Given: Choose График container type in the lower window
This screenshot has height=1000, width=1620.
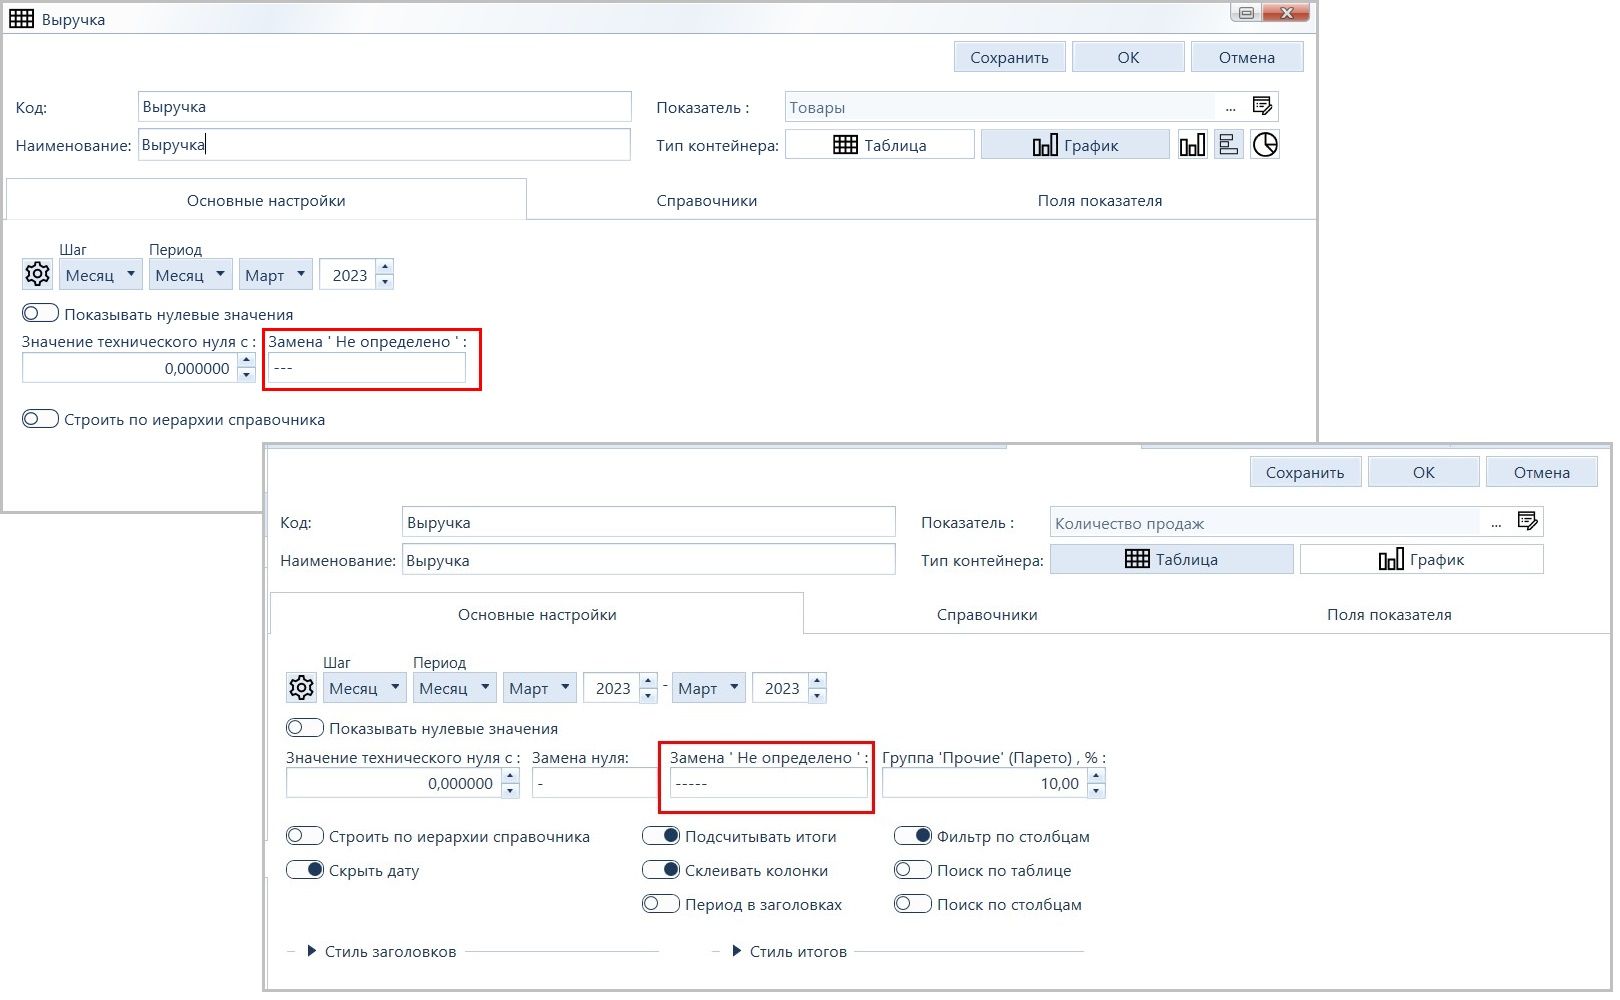Looking at the screenshot, I should pyautogui.click(x=1421, y=559).
